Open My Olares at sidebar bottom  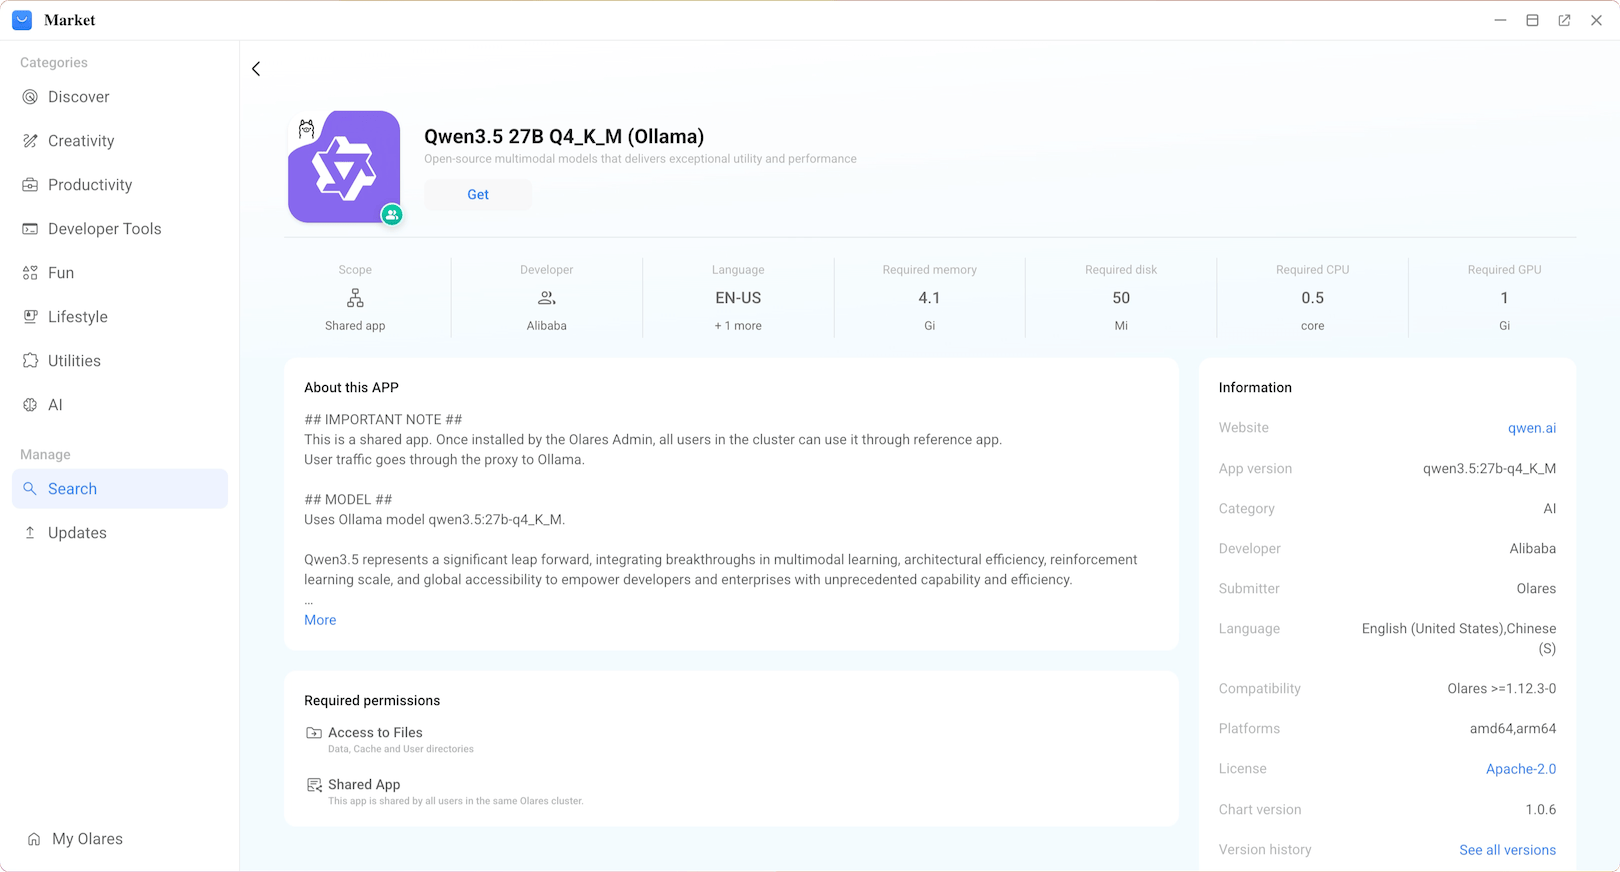[x=87, y=839]
